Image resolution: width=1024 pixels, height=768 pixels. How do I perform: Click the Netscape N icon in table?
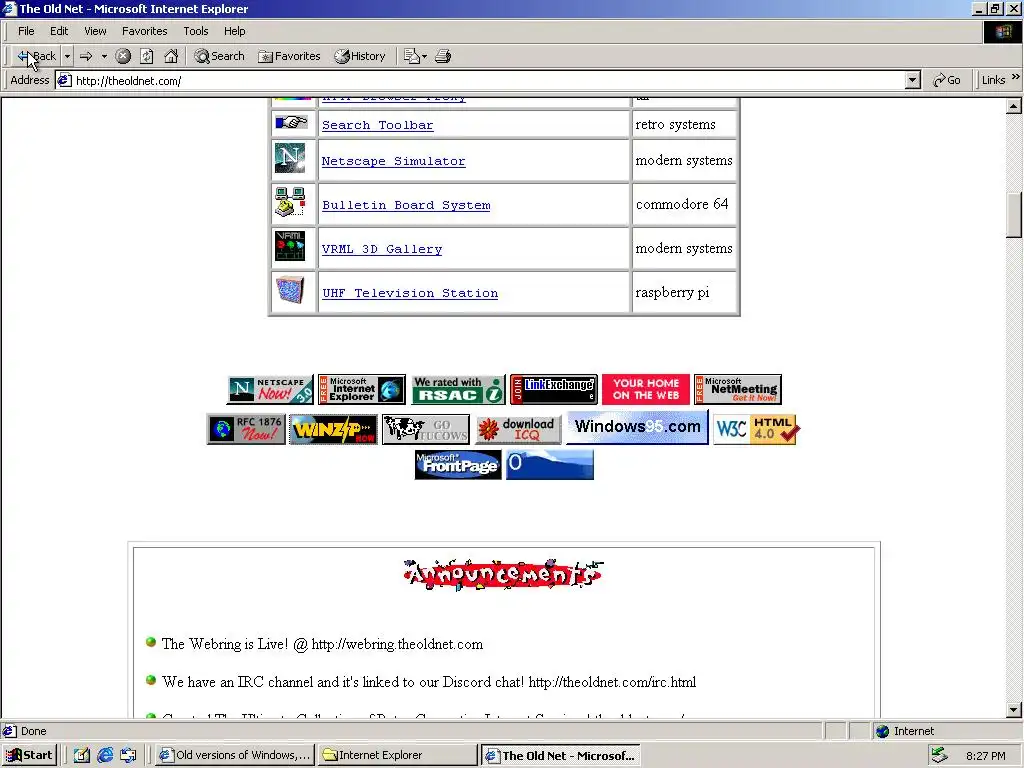[x=289, y=157]
